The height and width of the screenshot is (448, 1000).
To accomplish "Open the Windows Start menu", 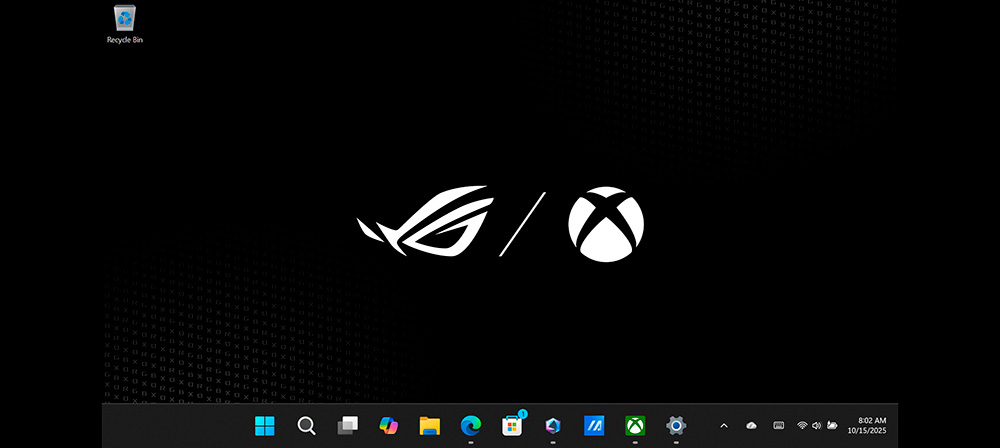I will pyautogui.click(x=265, y=426).
